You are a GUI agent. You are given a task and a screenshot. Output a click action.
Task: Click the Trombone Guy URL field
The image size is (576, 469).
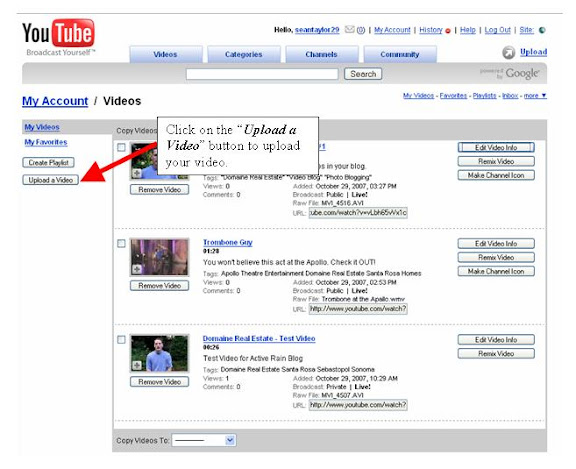pyautogui.click(x=358, y=309)
